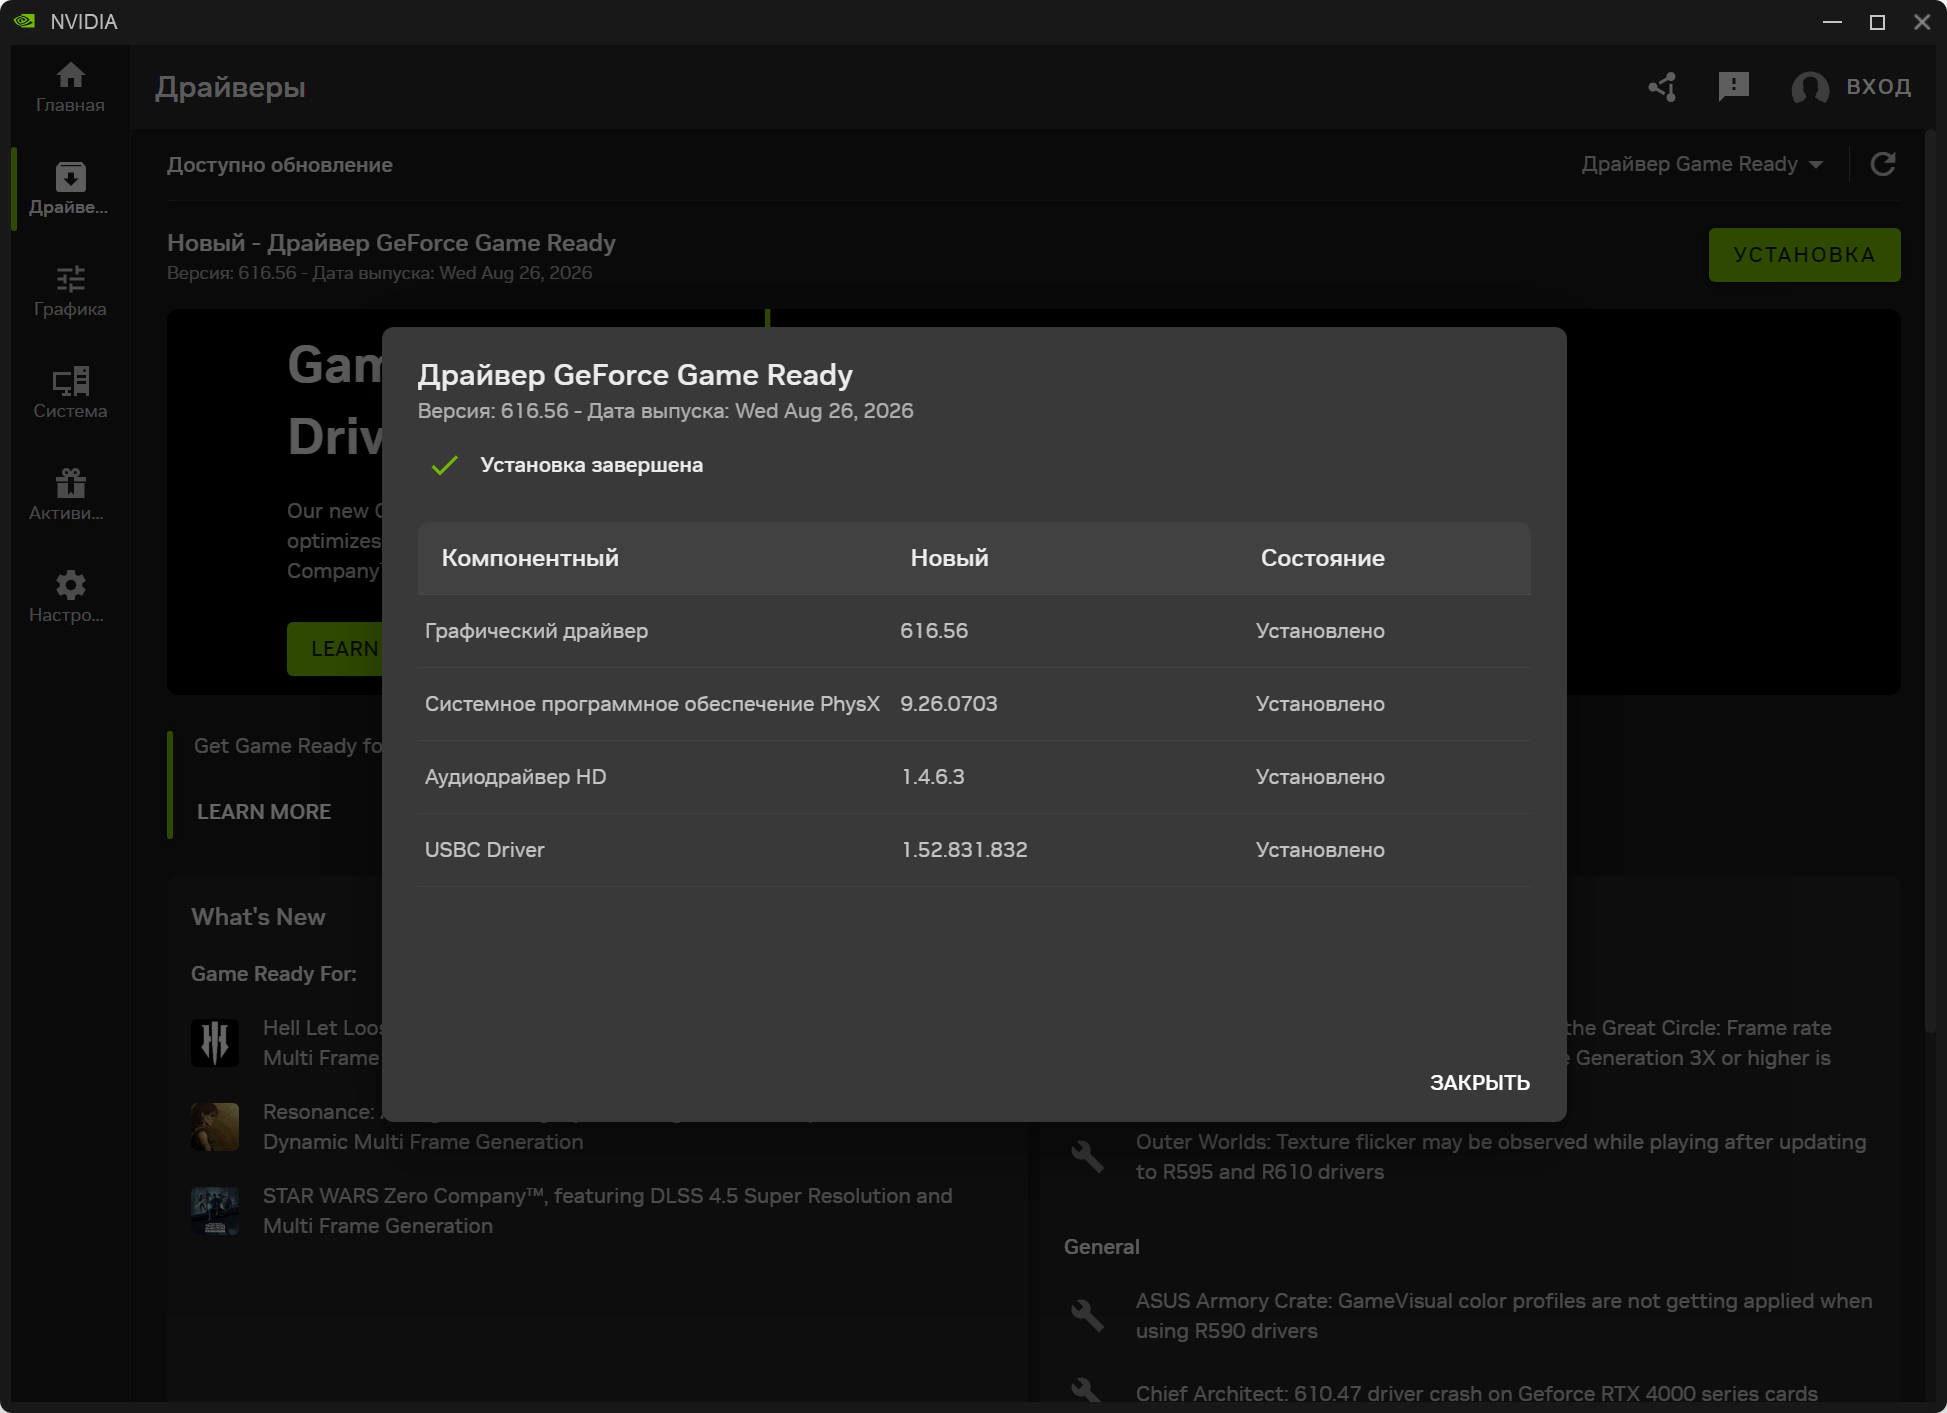
Task: Expand the Драйвер Game Ready dropdown
Action: pos(1702,164)
